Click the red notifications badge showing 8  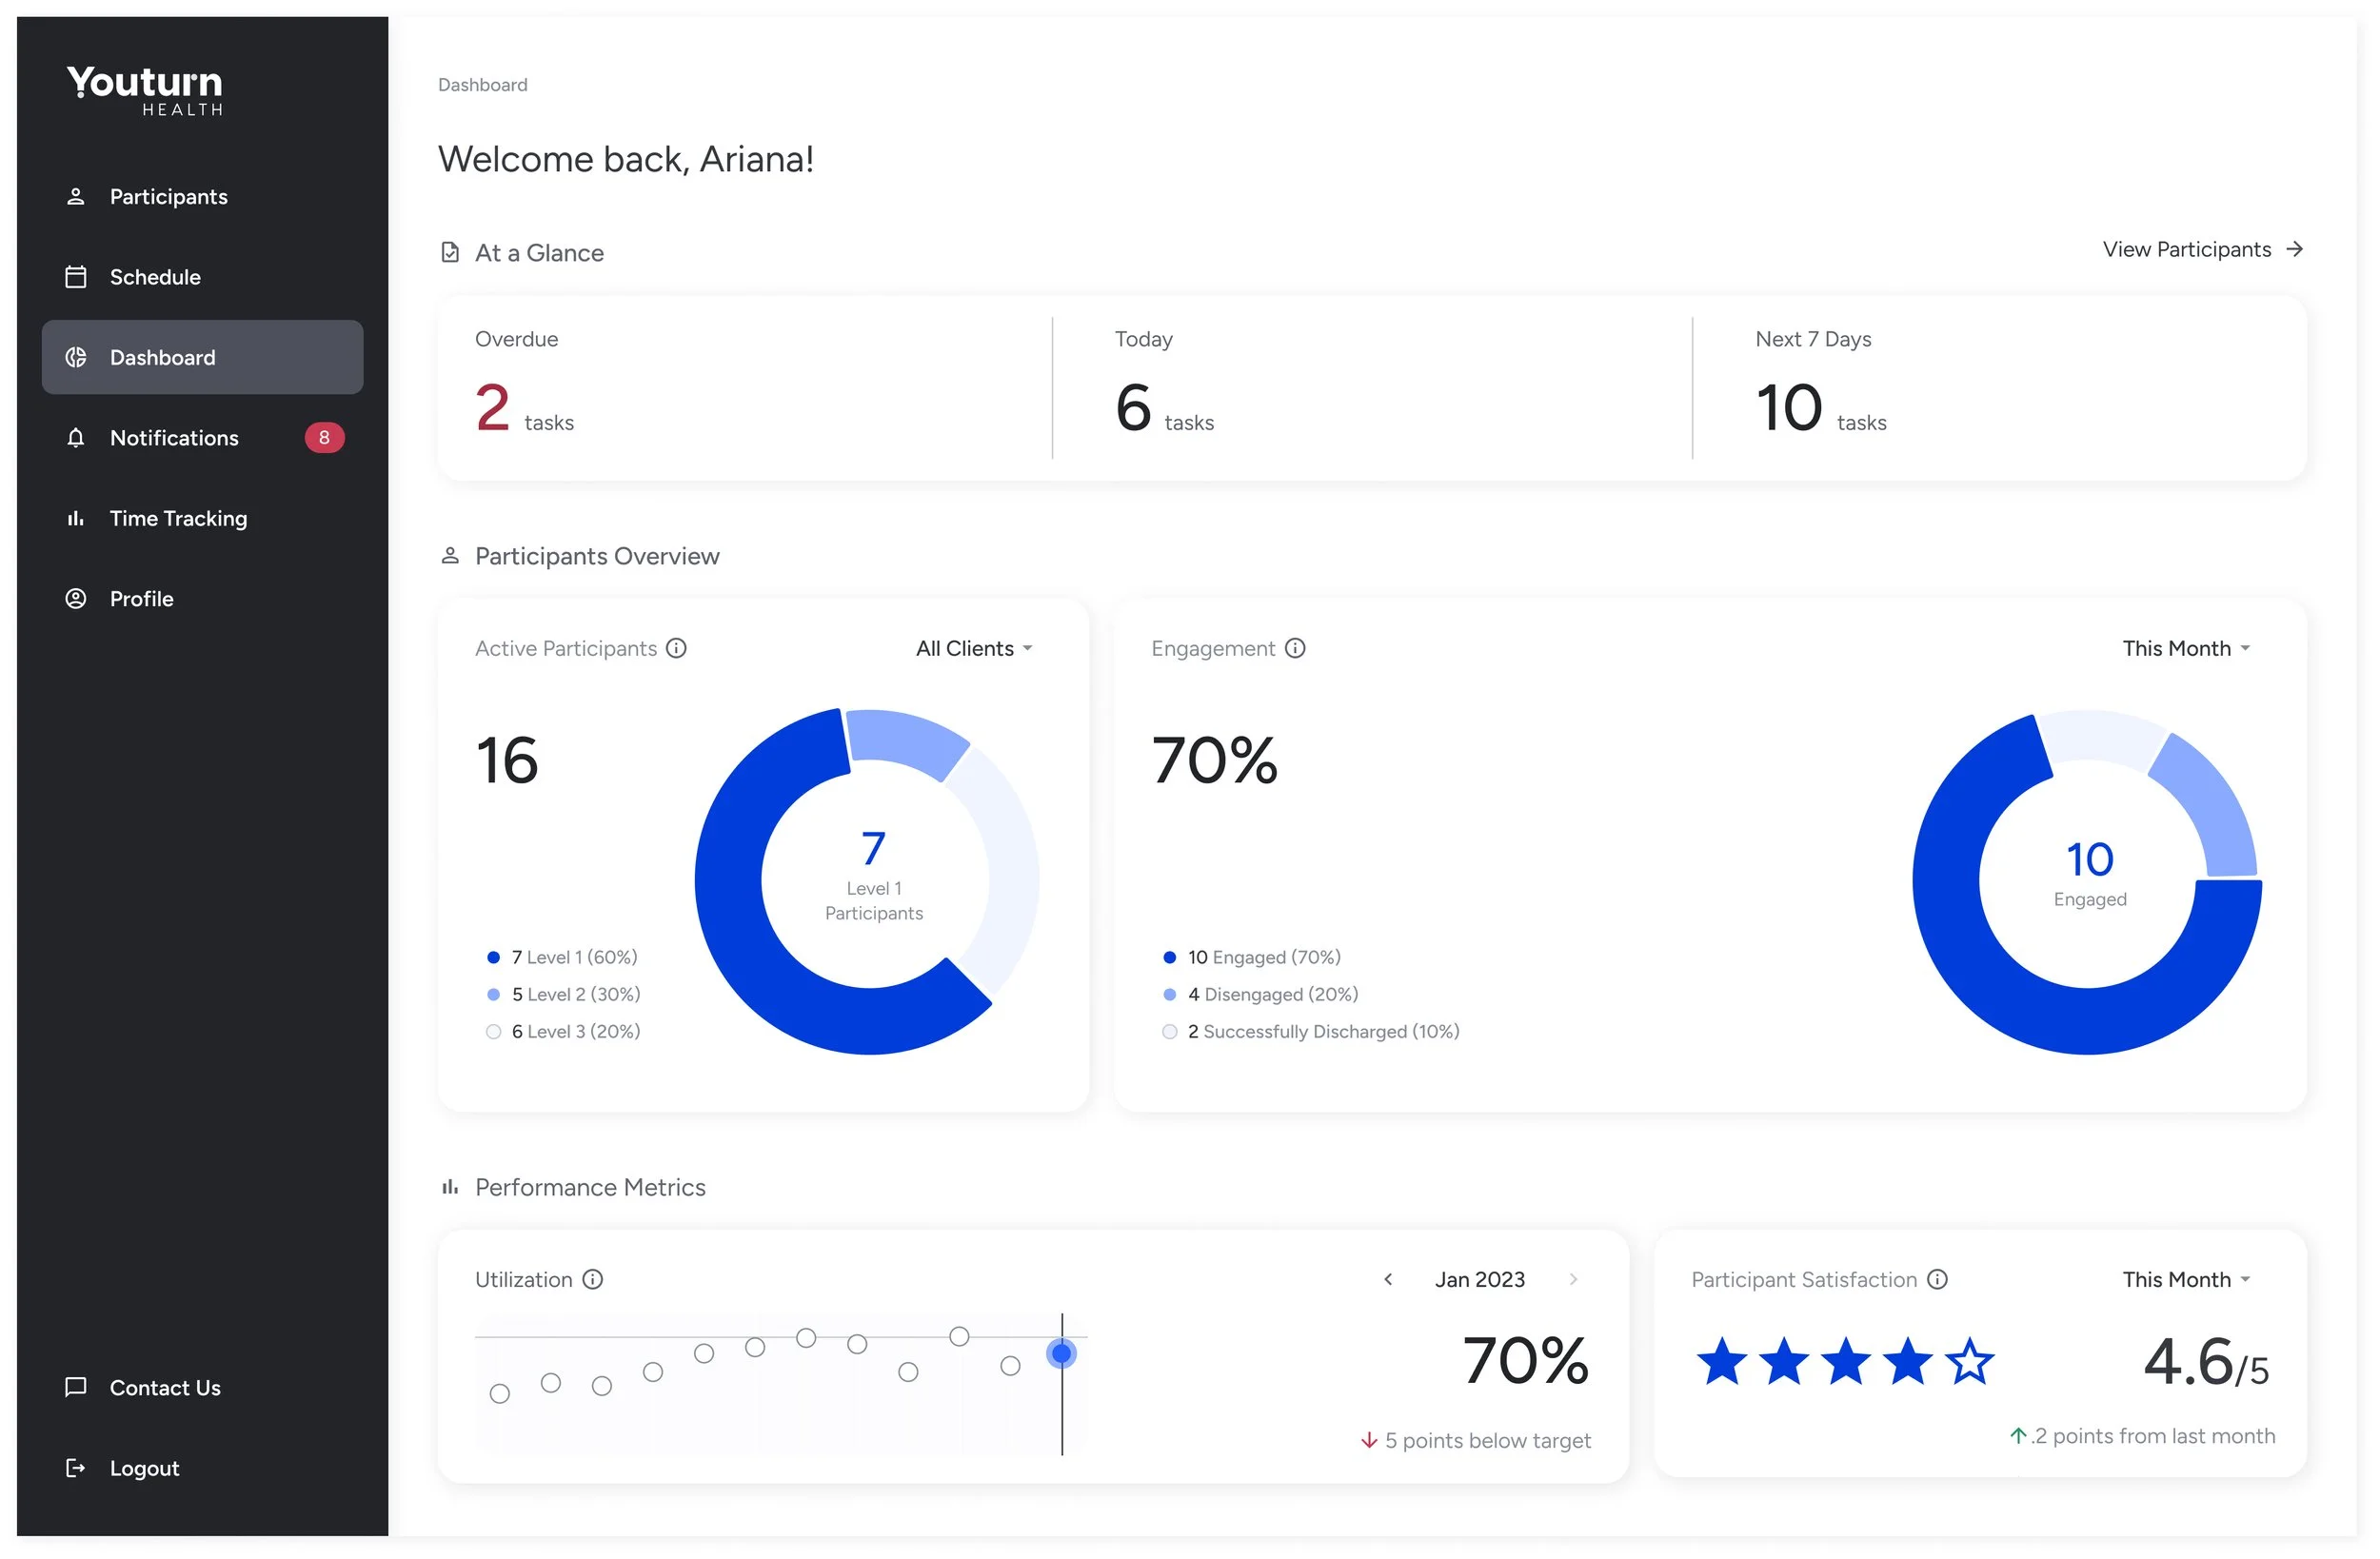323,437
